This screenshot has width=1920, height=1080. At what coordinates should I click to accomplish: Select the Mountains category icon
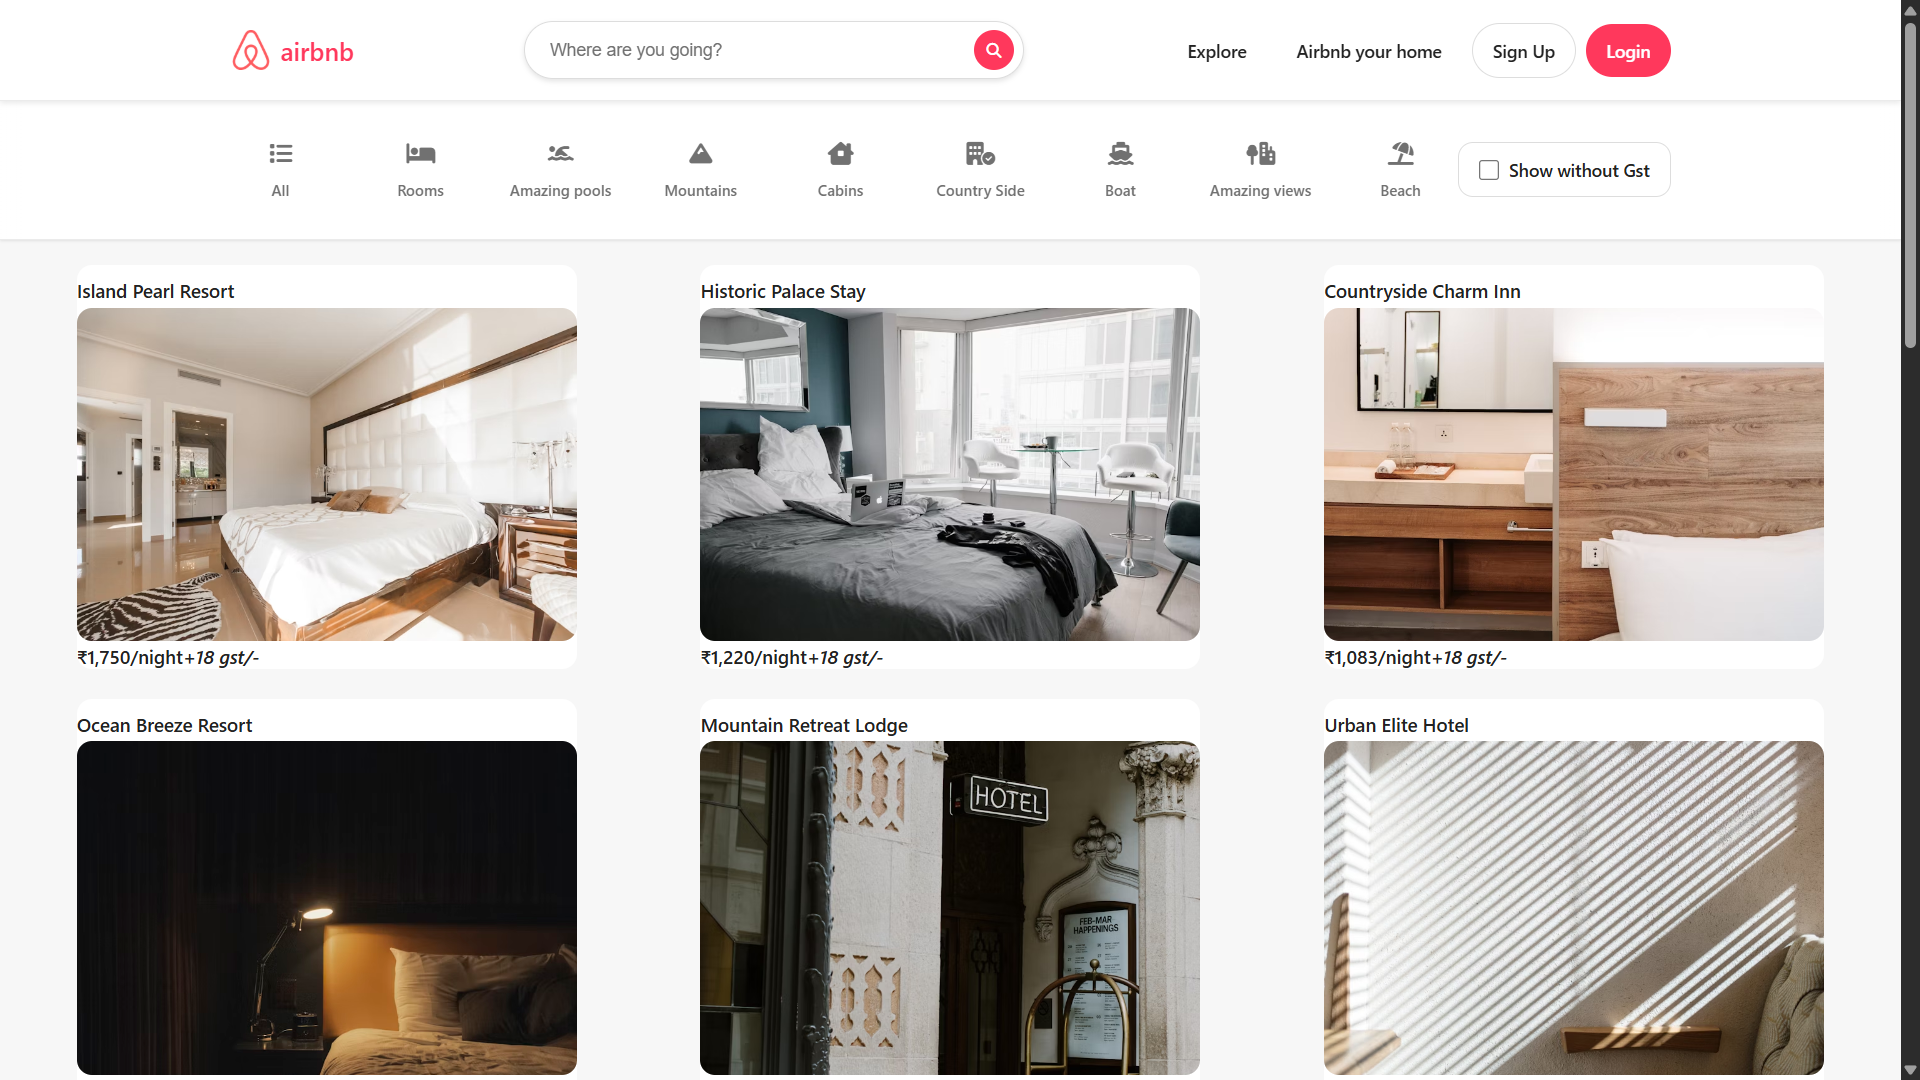click(x=700, y=154)
